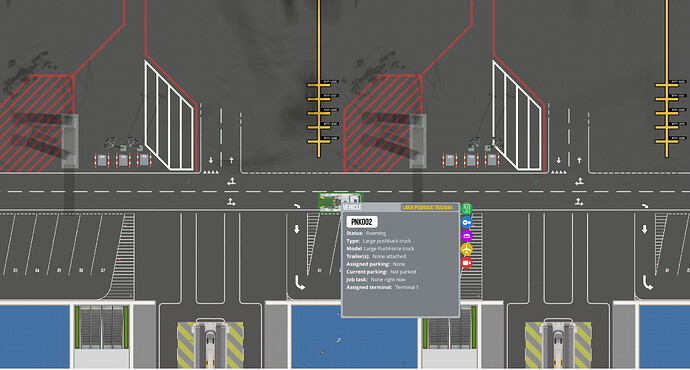Click the Assigned terminal: Terminal 1 entry
The width and height of the screenshot is (690, 370).
[382, 287]
